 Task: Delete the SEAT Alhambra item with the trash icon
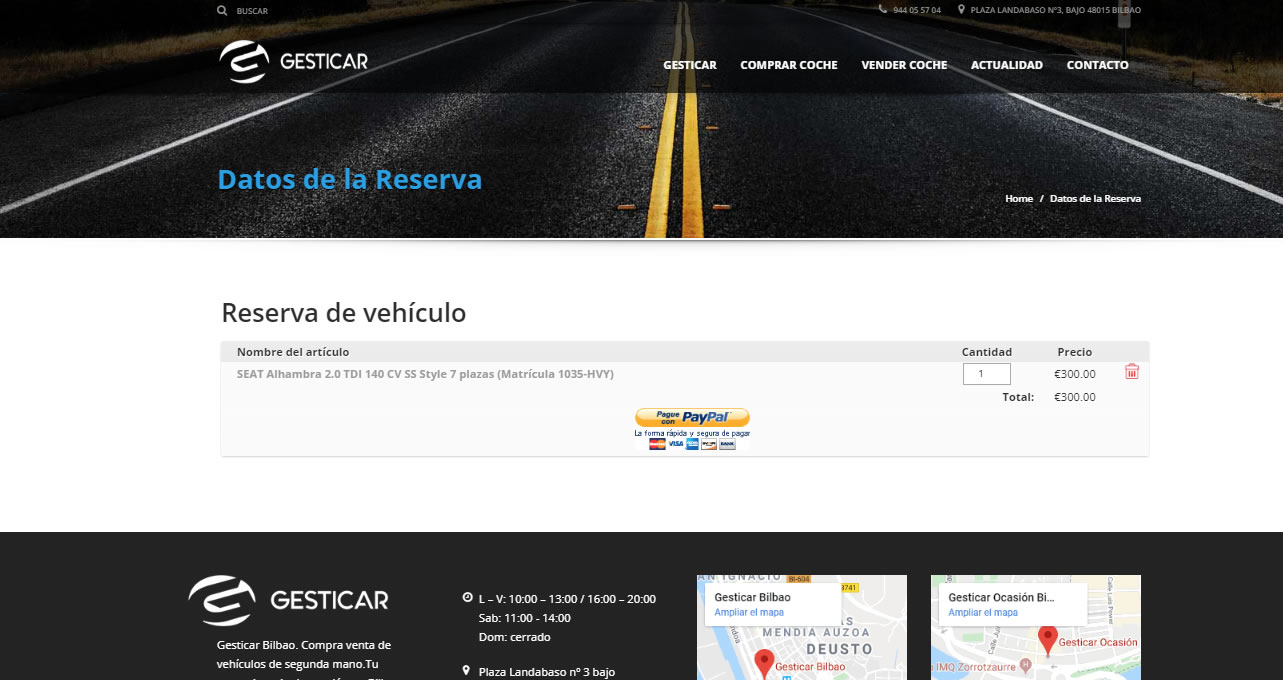[1132, 372]
